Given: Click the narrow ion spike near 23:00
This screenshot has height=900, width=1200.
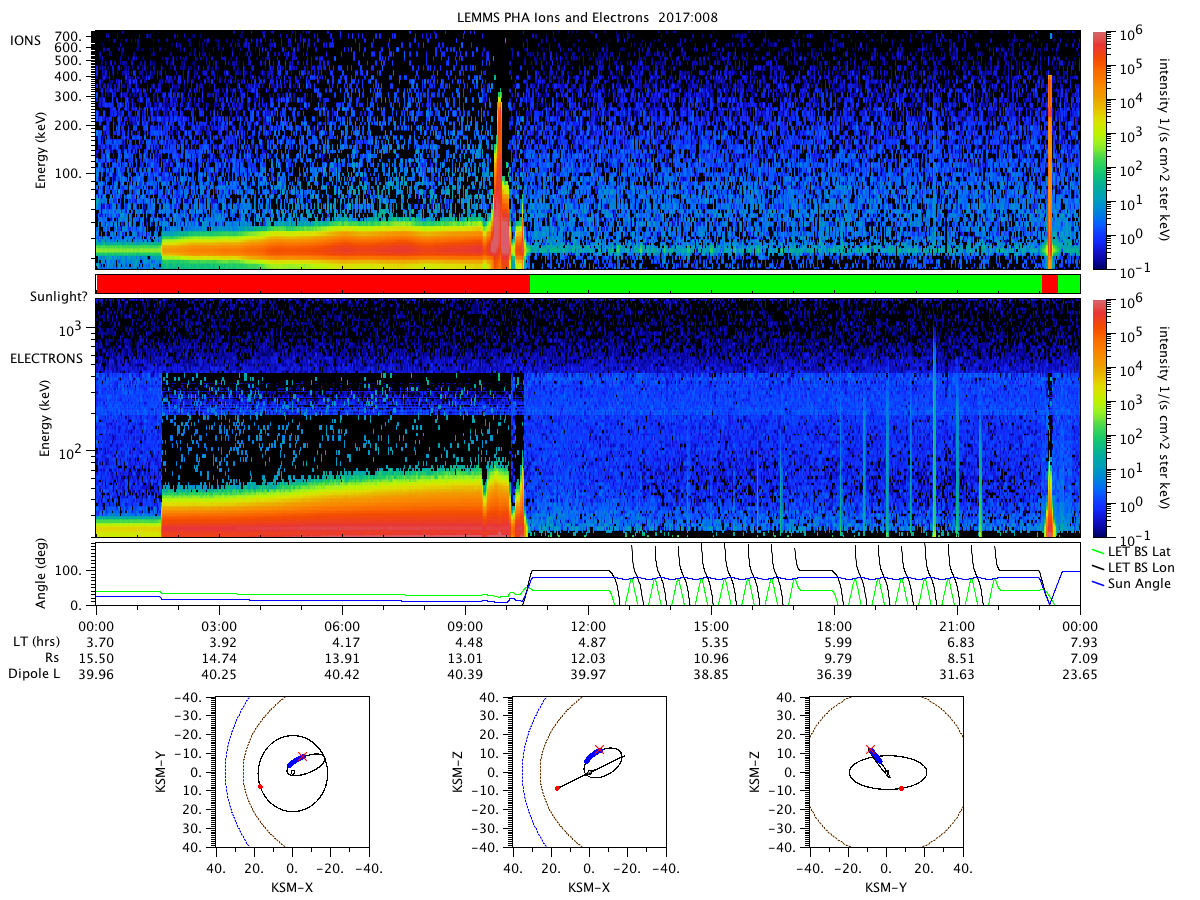Looking at the screenshot, I should pyautogui.click(x=1049, y=165).
